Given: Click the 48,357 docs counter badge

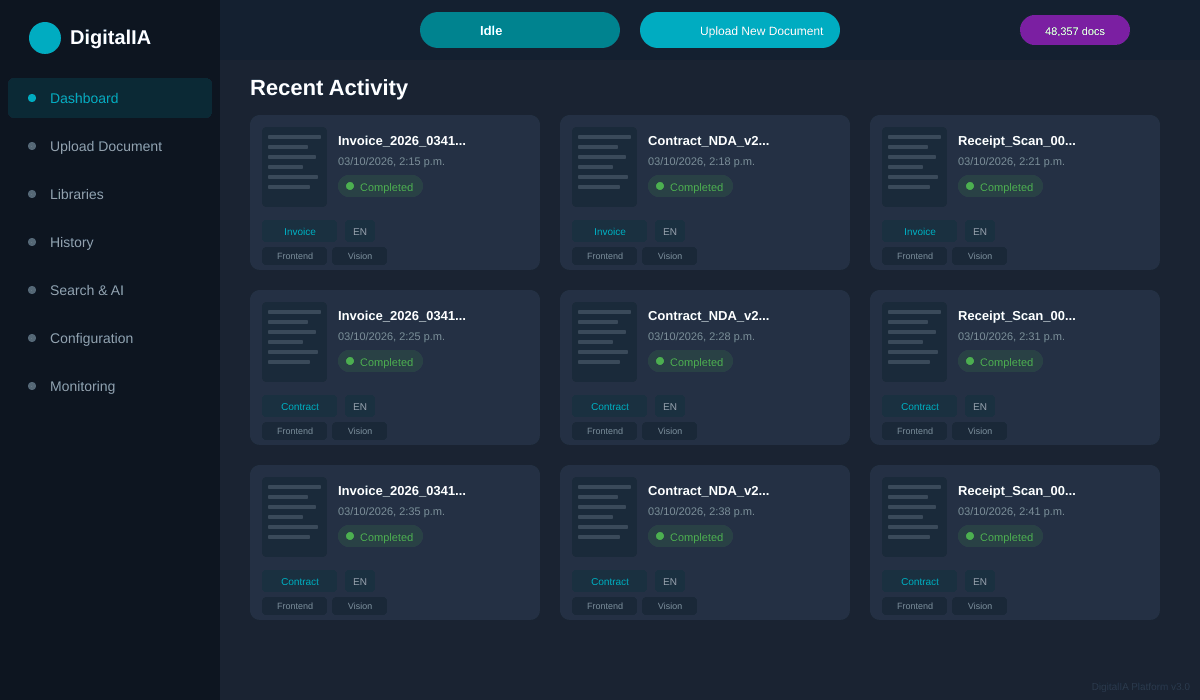Looking at the screenshot, I should coord(1074,30).
